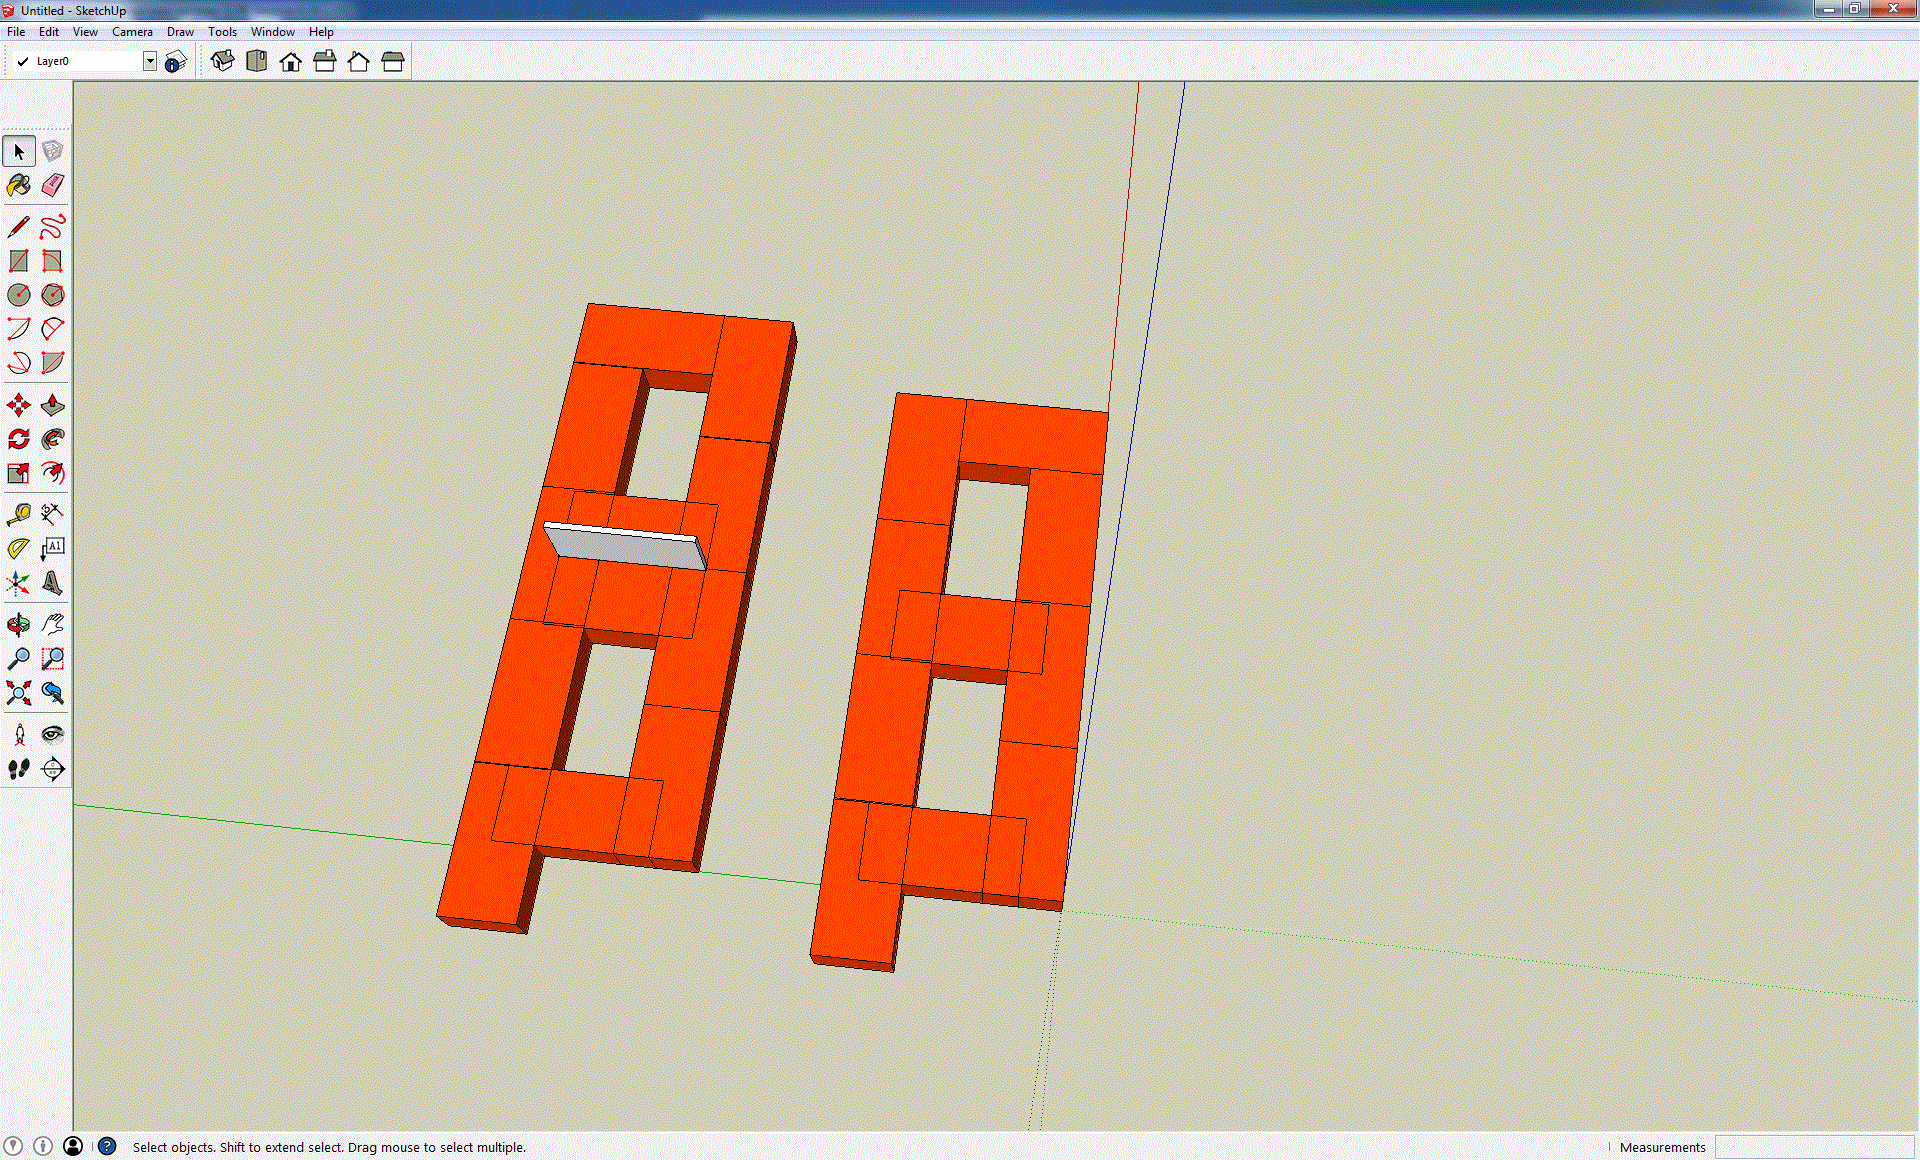Activate the Orbit tool
The image size is (1920, 1160).
[x=18, y=625]
